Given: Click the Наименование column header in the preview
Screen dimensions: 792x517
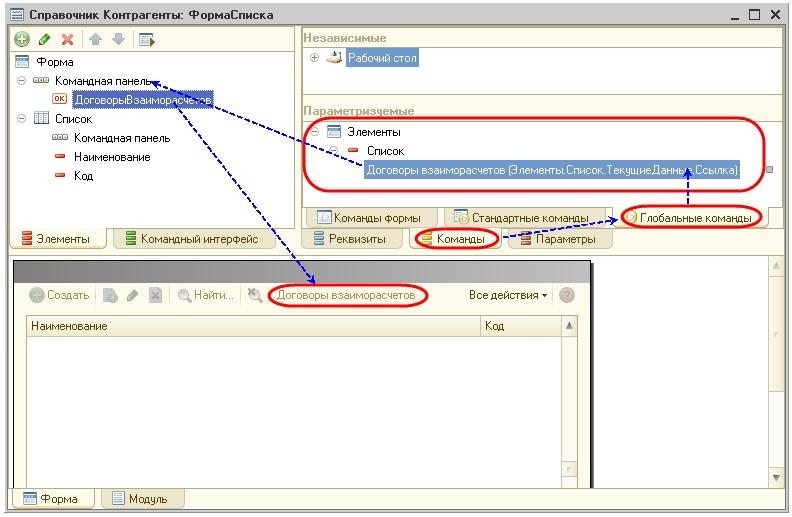Looking at the screenshot, I should pos(70,326).
